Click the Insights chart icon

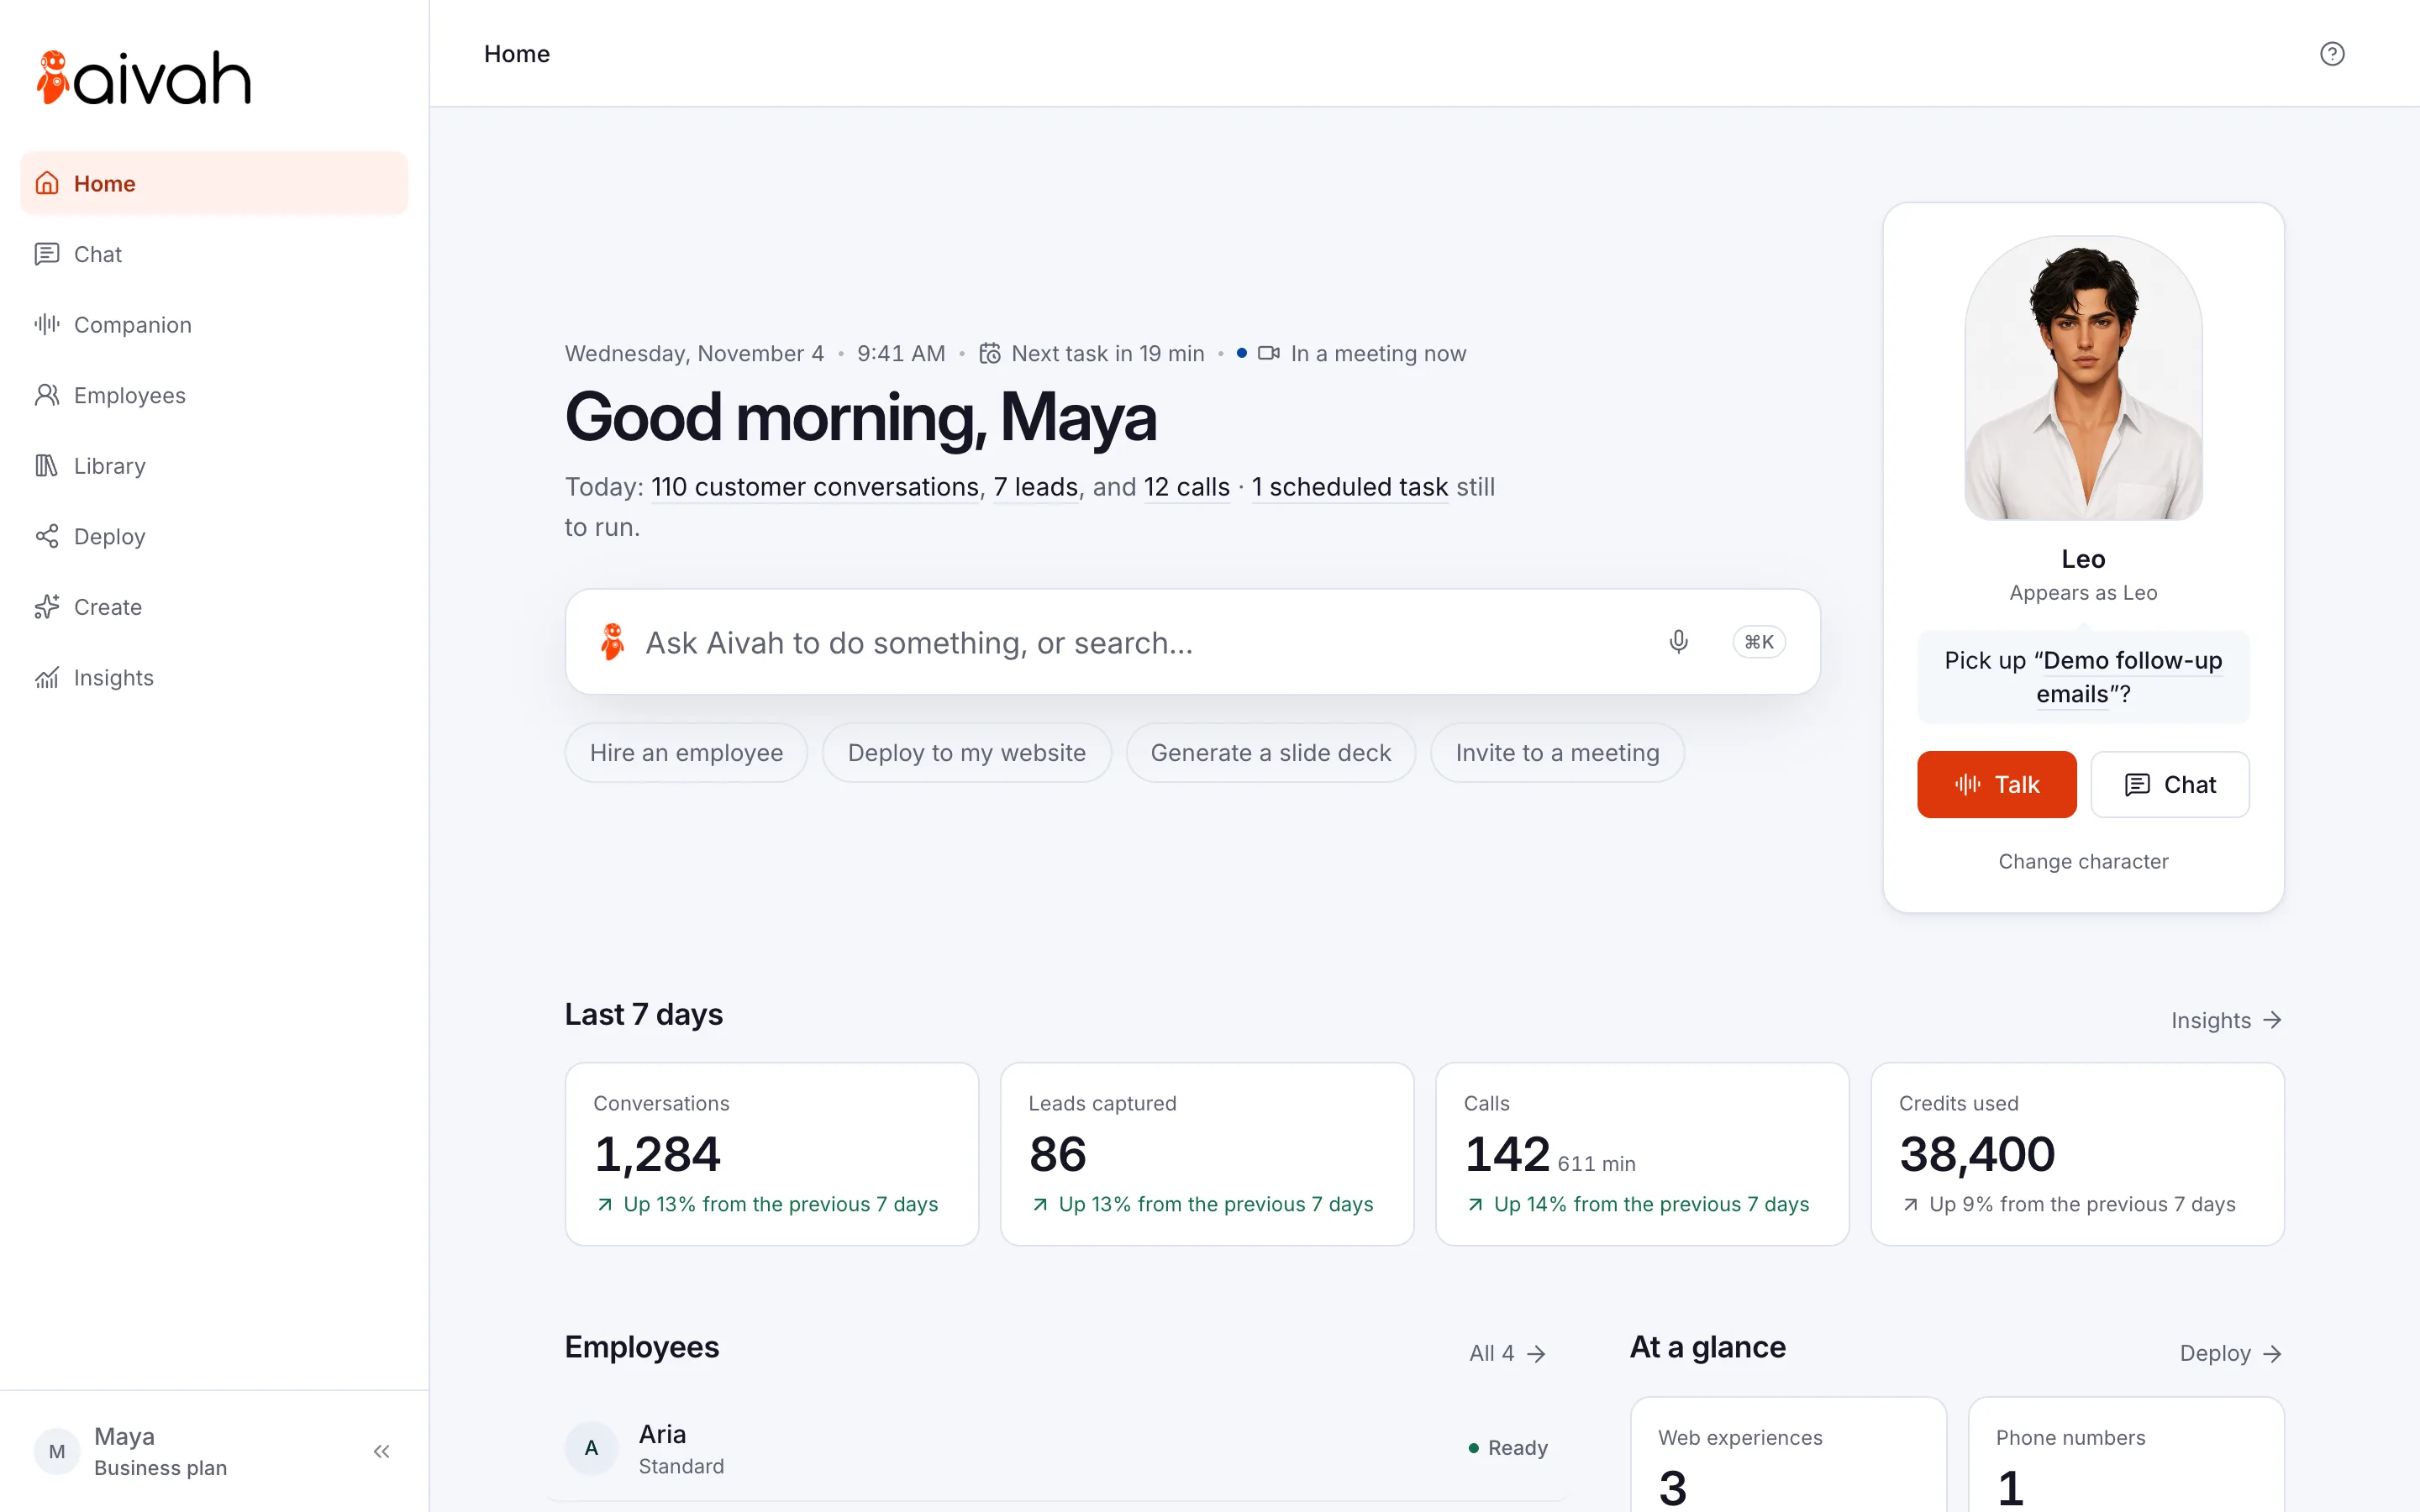coord(46,677)
